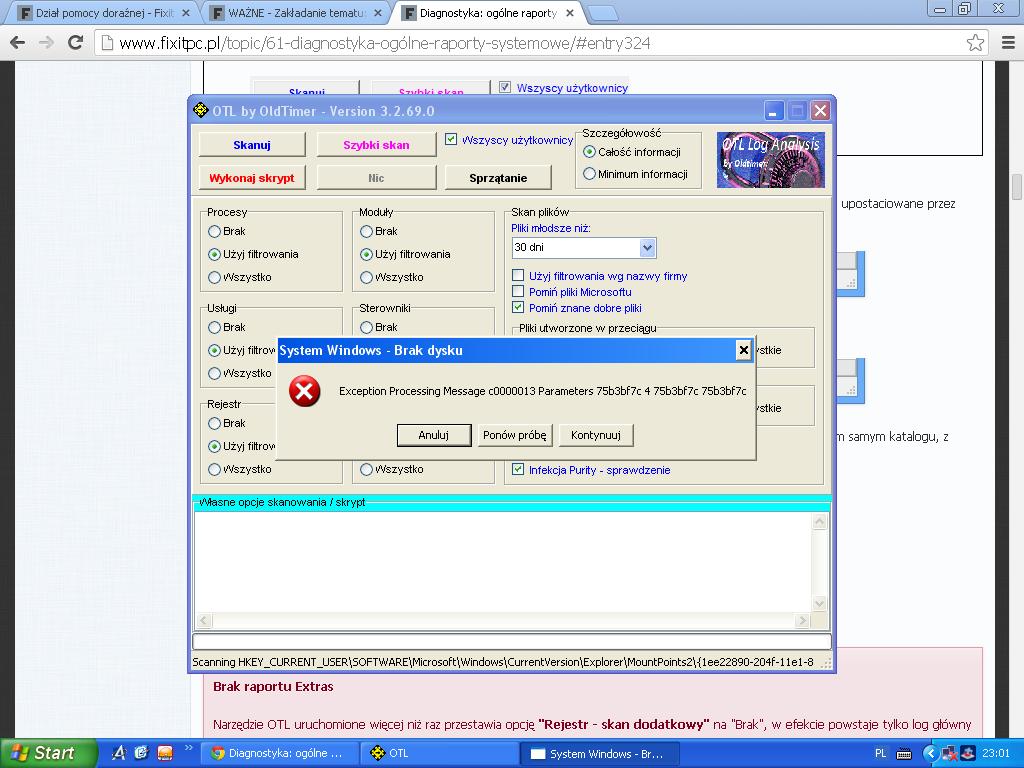Expand hidden system tray icons

click(x=931, y=754)
